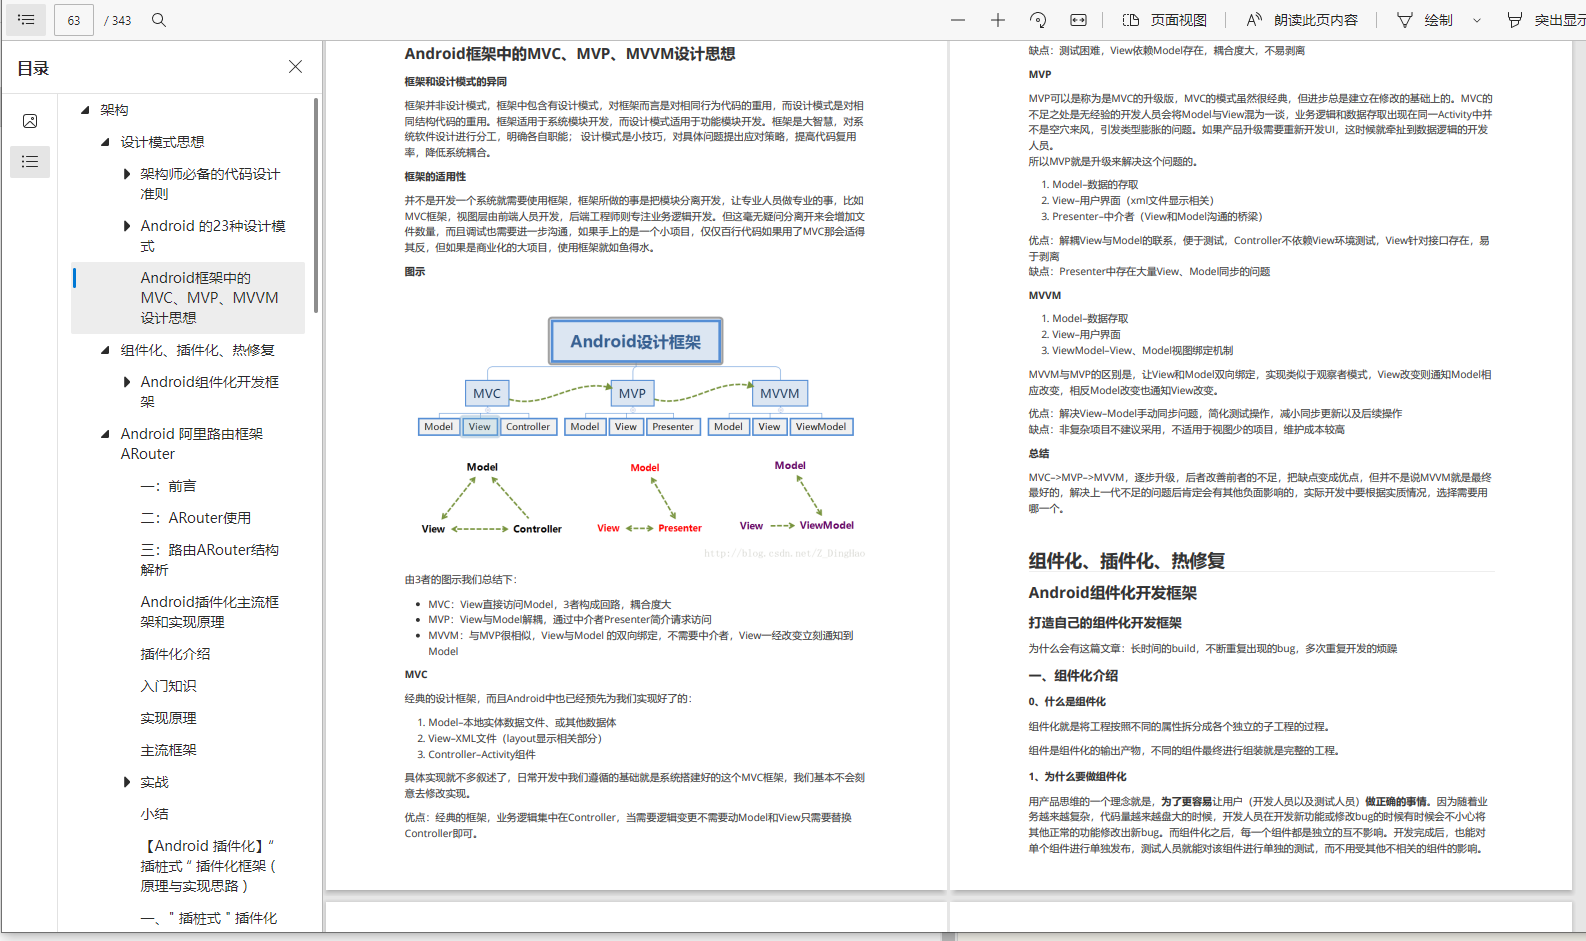The width and height of the screenshot is (1586, 941).
Task: Expand Android组件化开发框架 node
Action: tap(127, 382)
